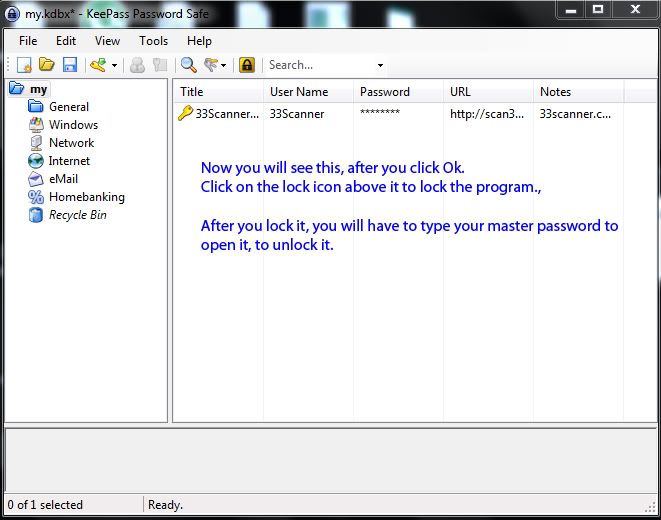Open the File menu
Screen dimensions: 661x520
28,41
